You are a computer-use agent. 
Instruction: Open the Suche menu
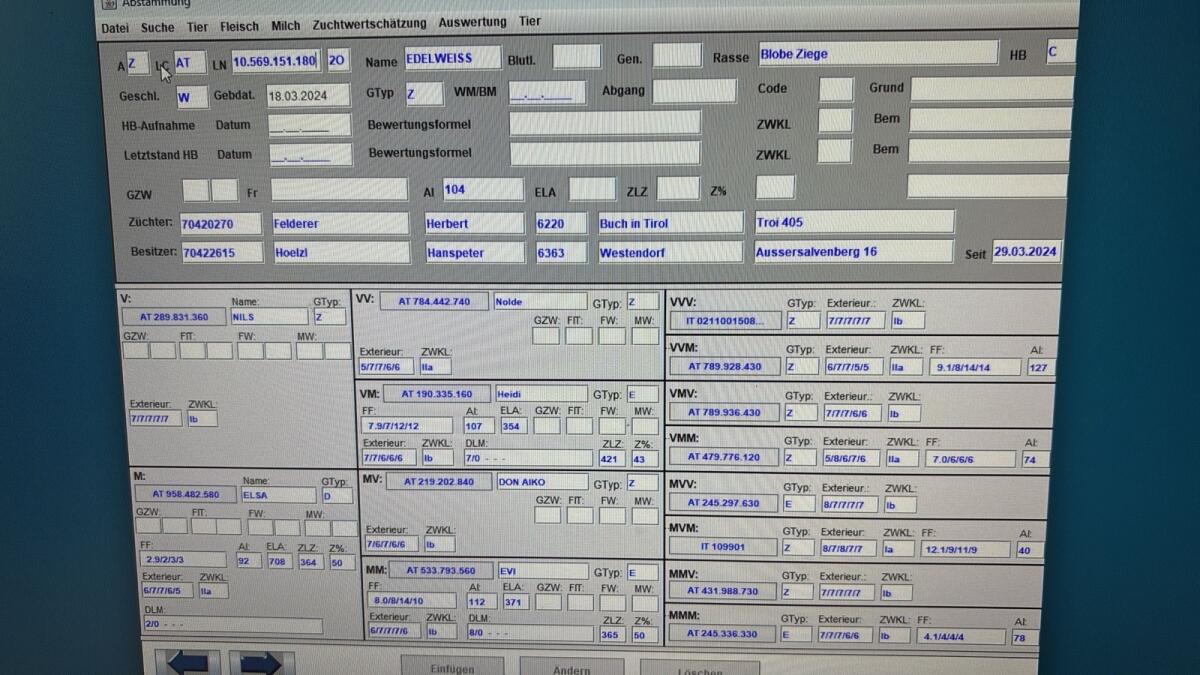157,27
